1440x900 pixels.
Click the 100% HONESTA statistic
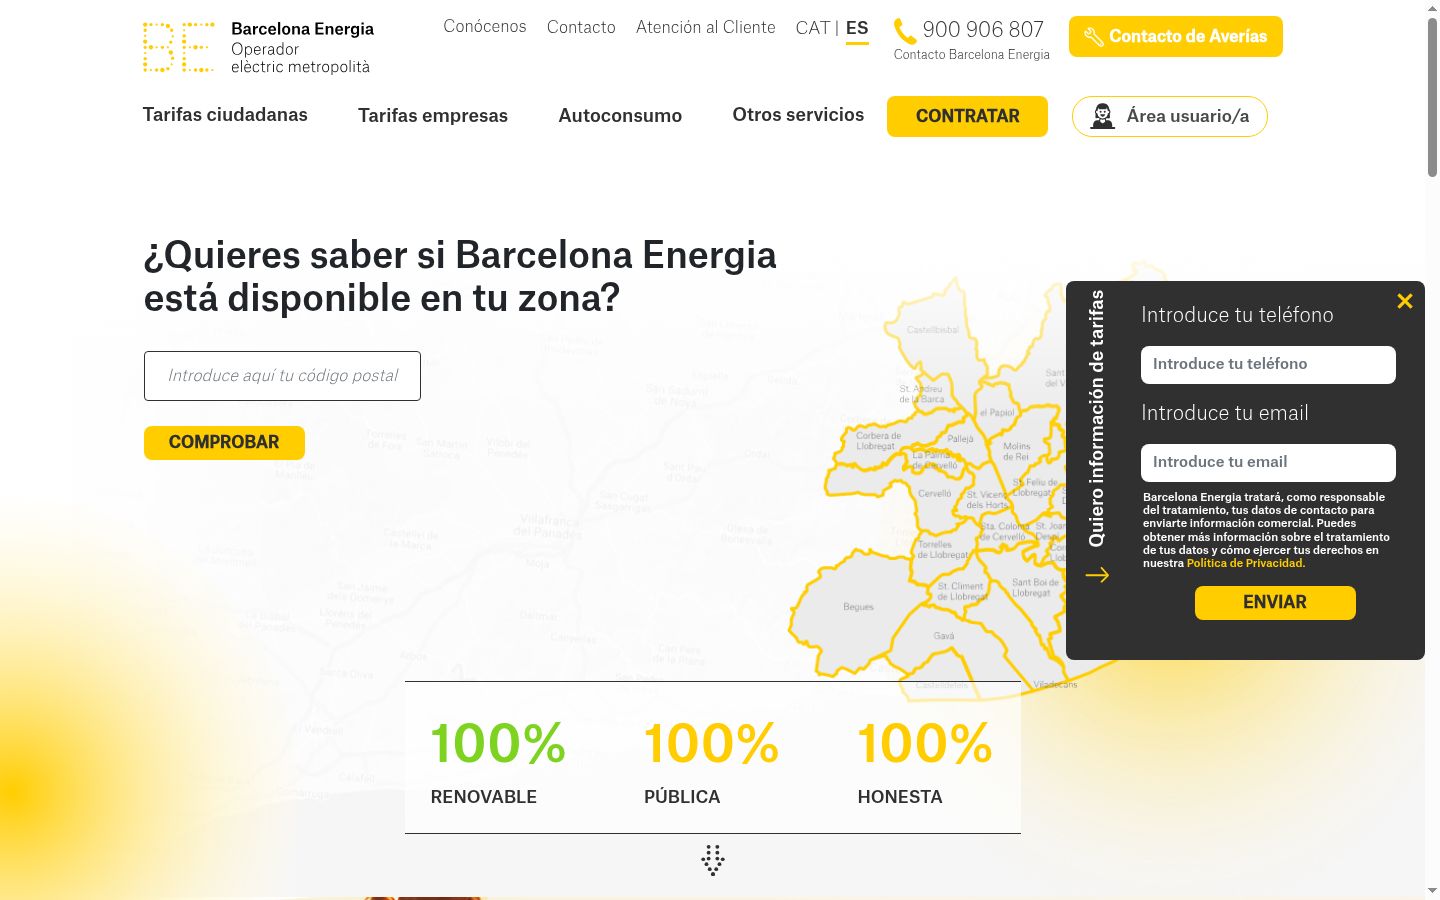[x=925, y=761]
